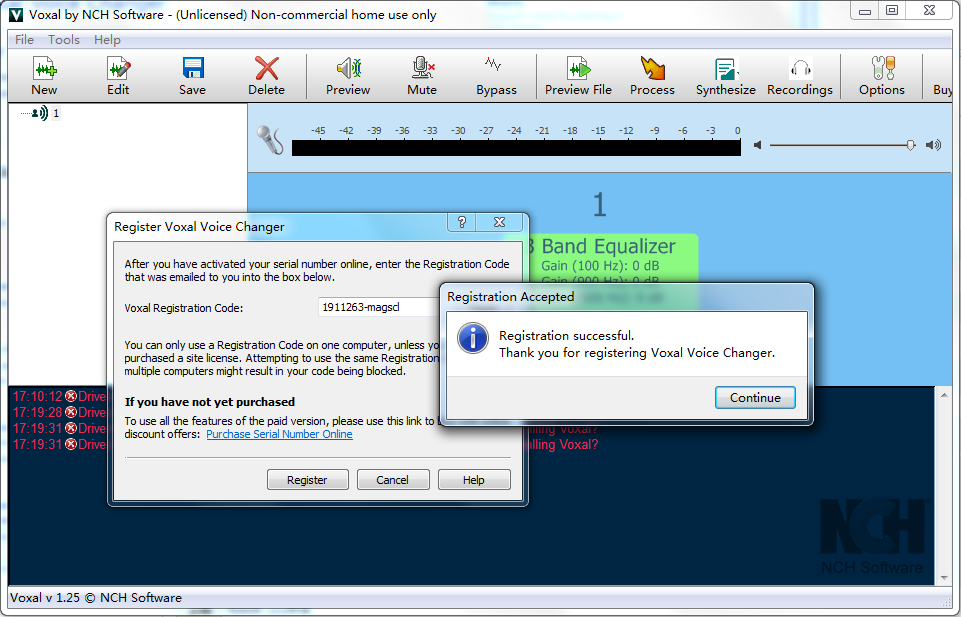Toggle the Mute microphone button
Screen dimensions: 961x617
pyautogui.click(x=422, y=76)
